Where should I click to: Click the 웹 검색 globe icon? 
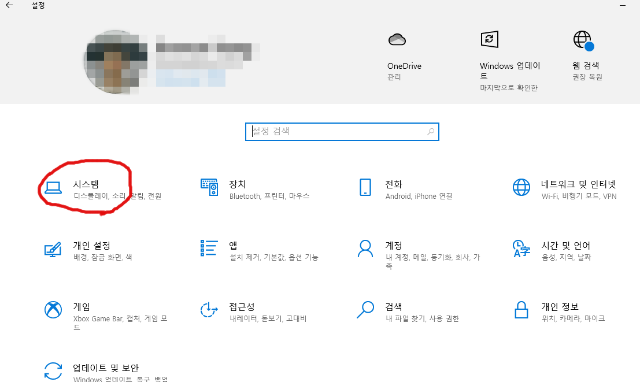click(583, 40)
